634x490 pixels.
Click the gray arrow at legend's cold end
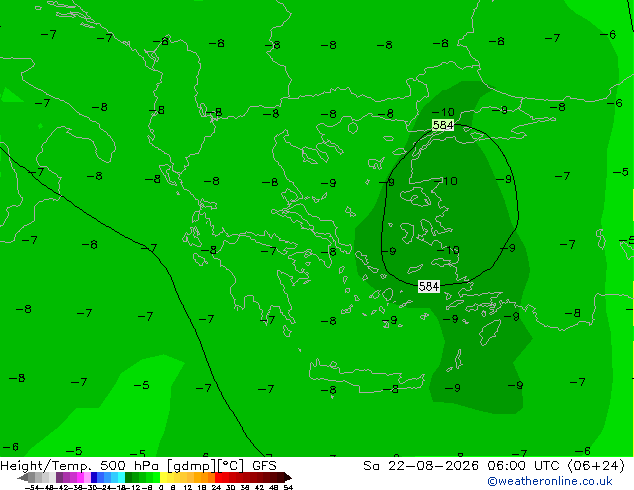(23, 477)
